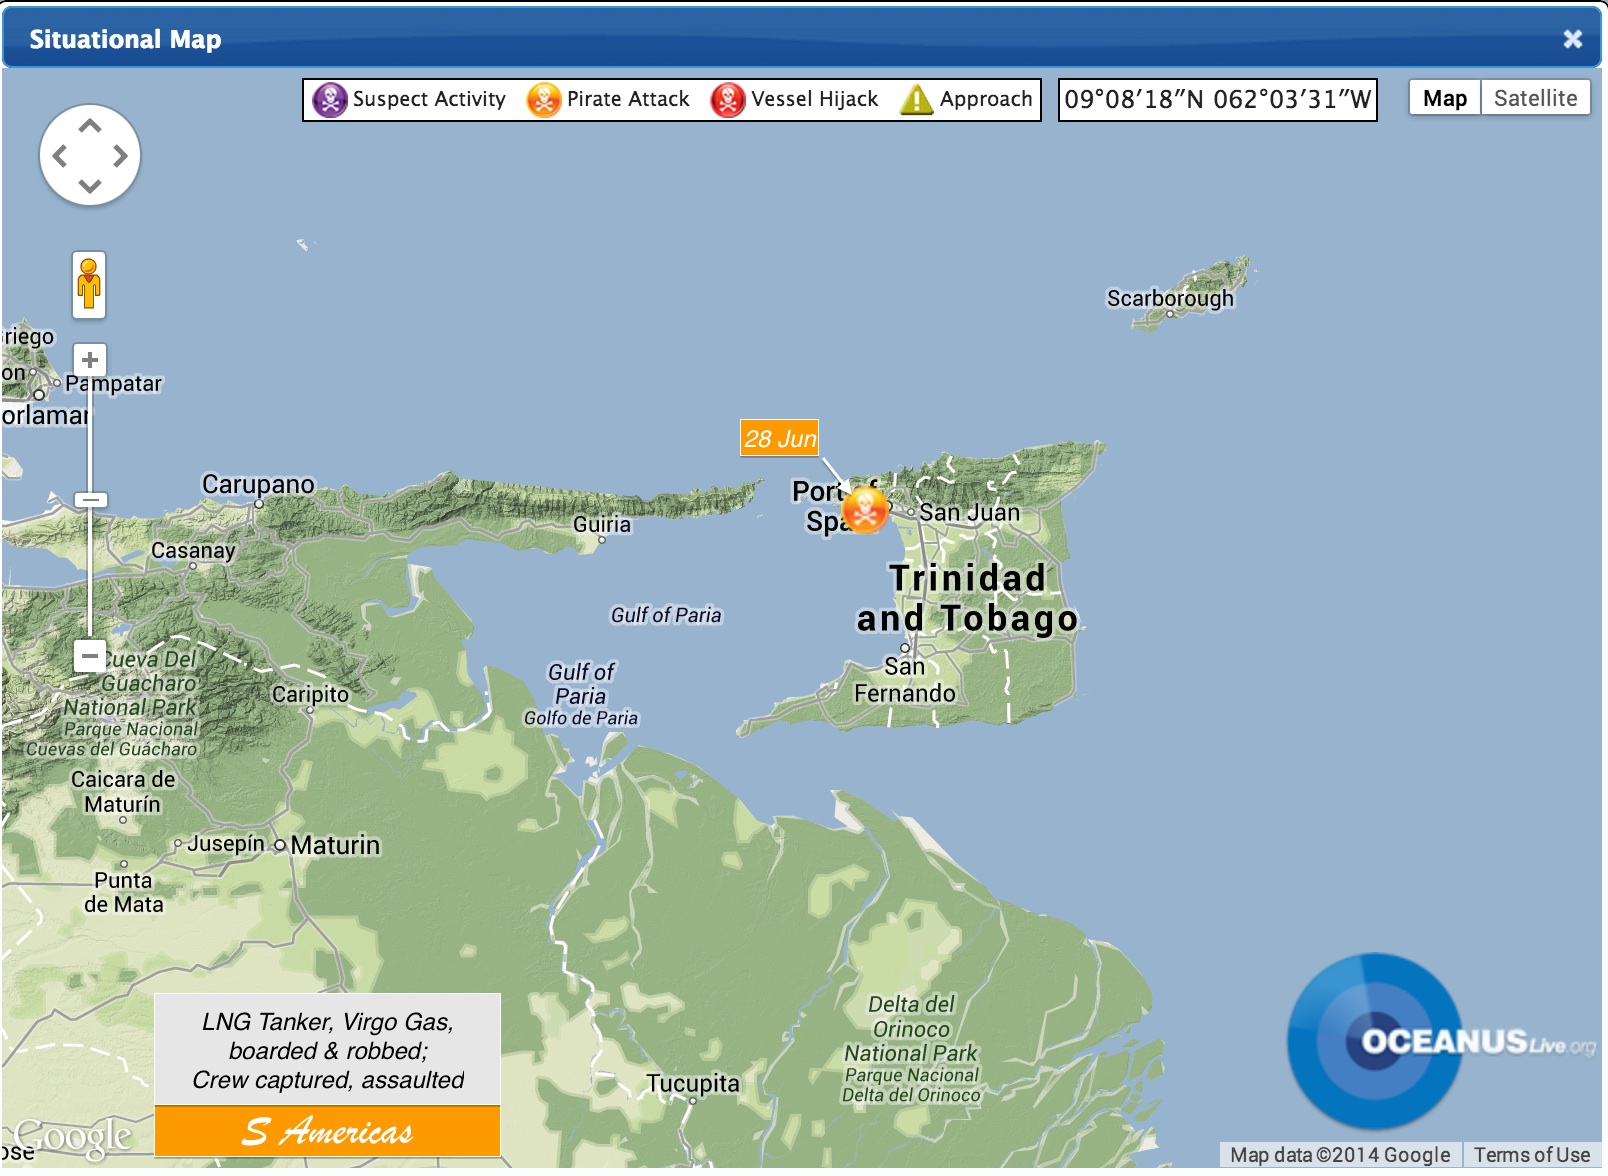Click the Situational Map title text
The height and width of the screenshot is (1176, 1608).
point(125,39)
